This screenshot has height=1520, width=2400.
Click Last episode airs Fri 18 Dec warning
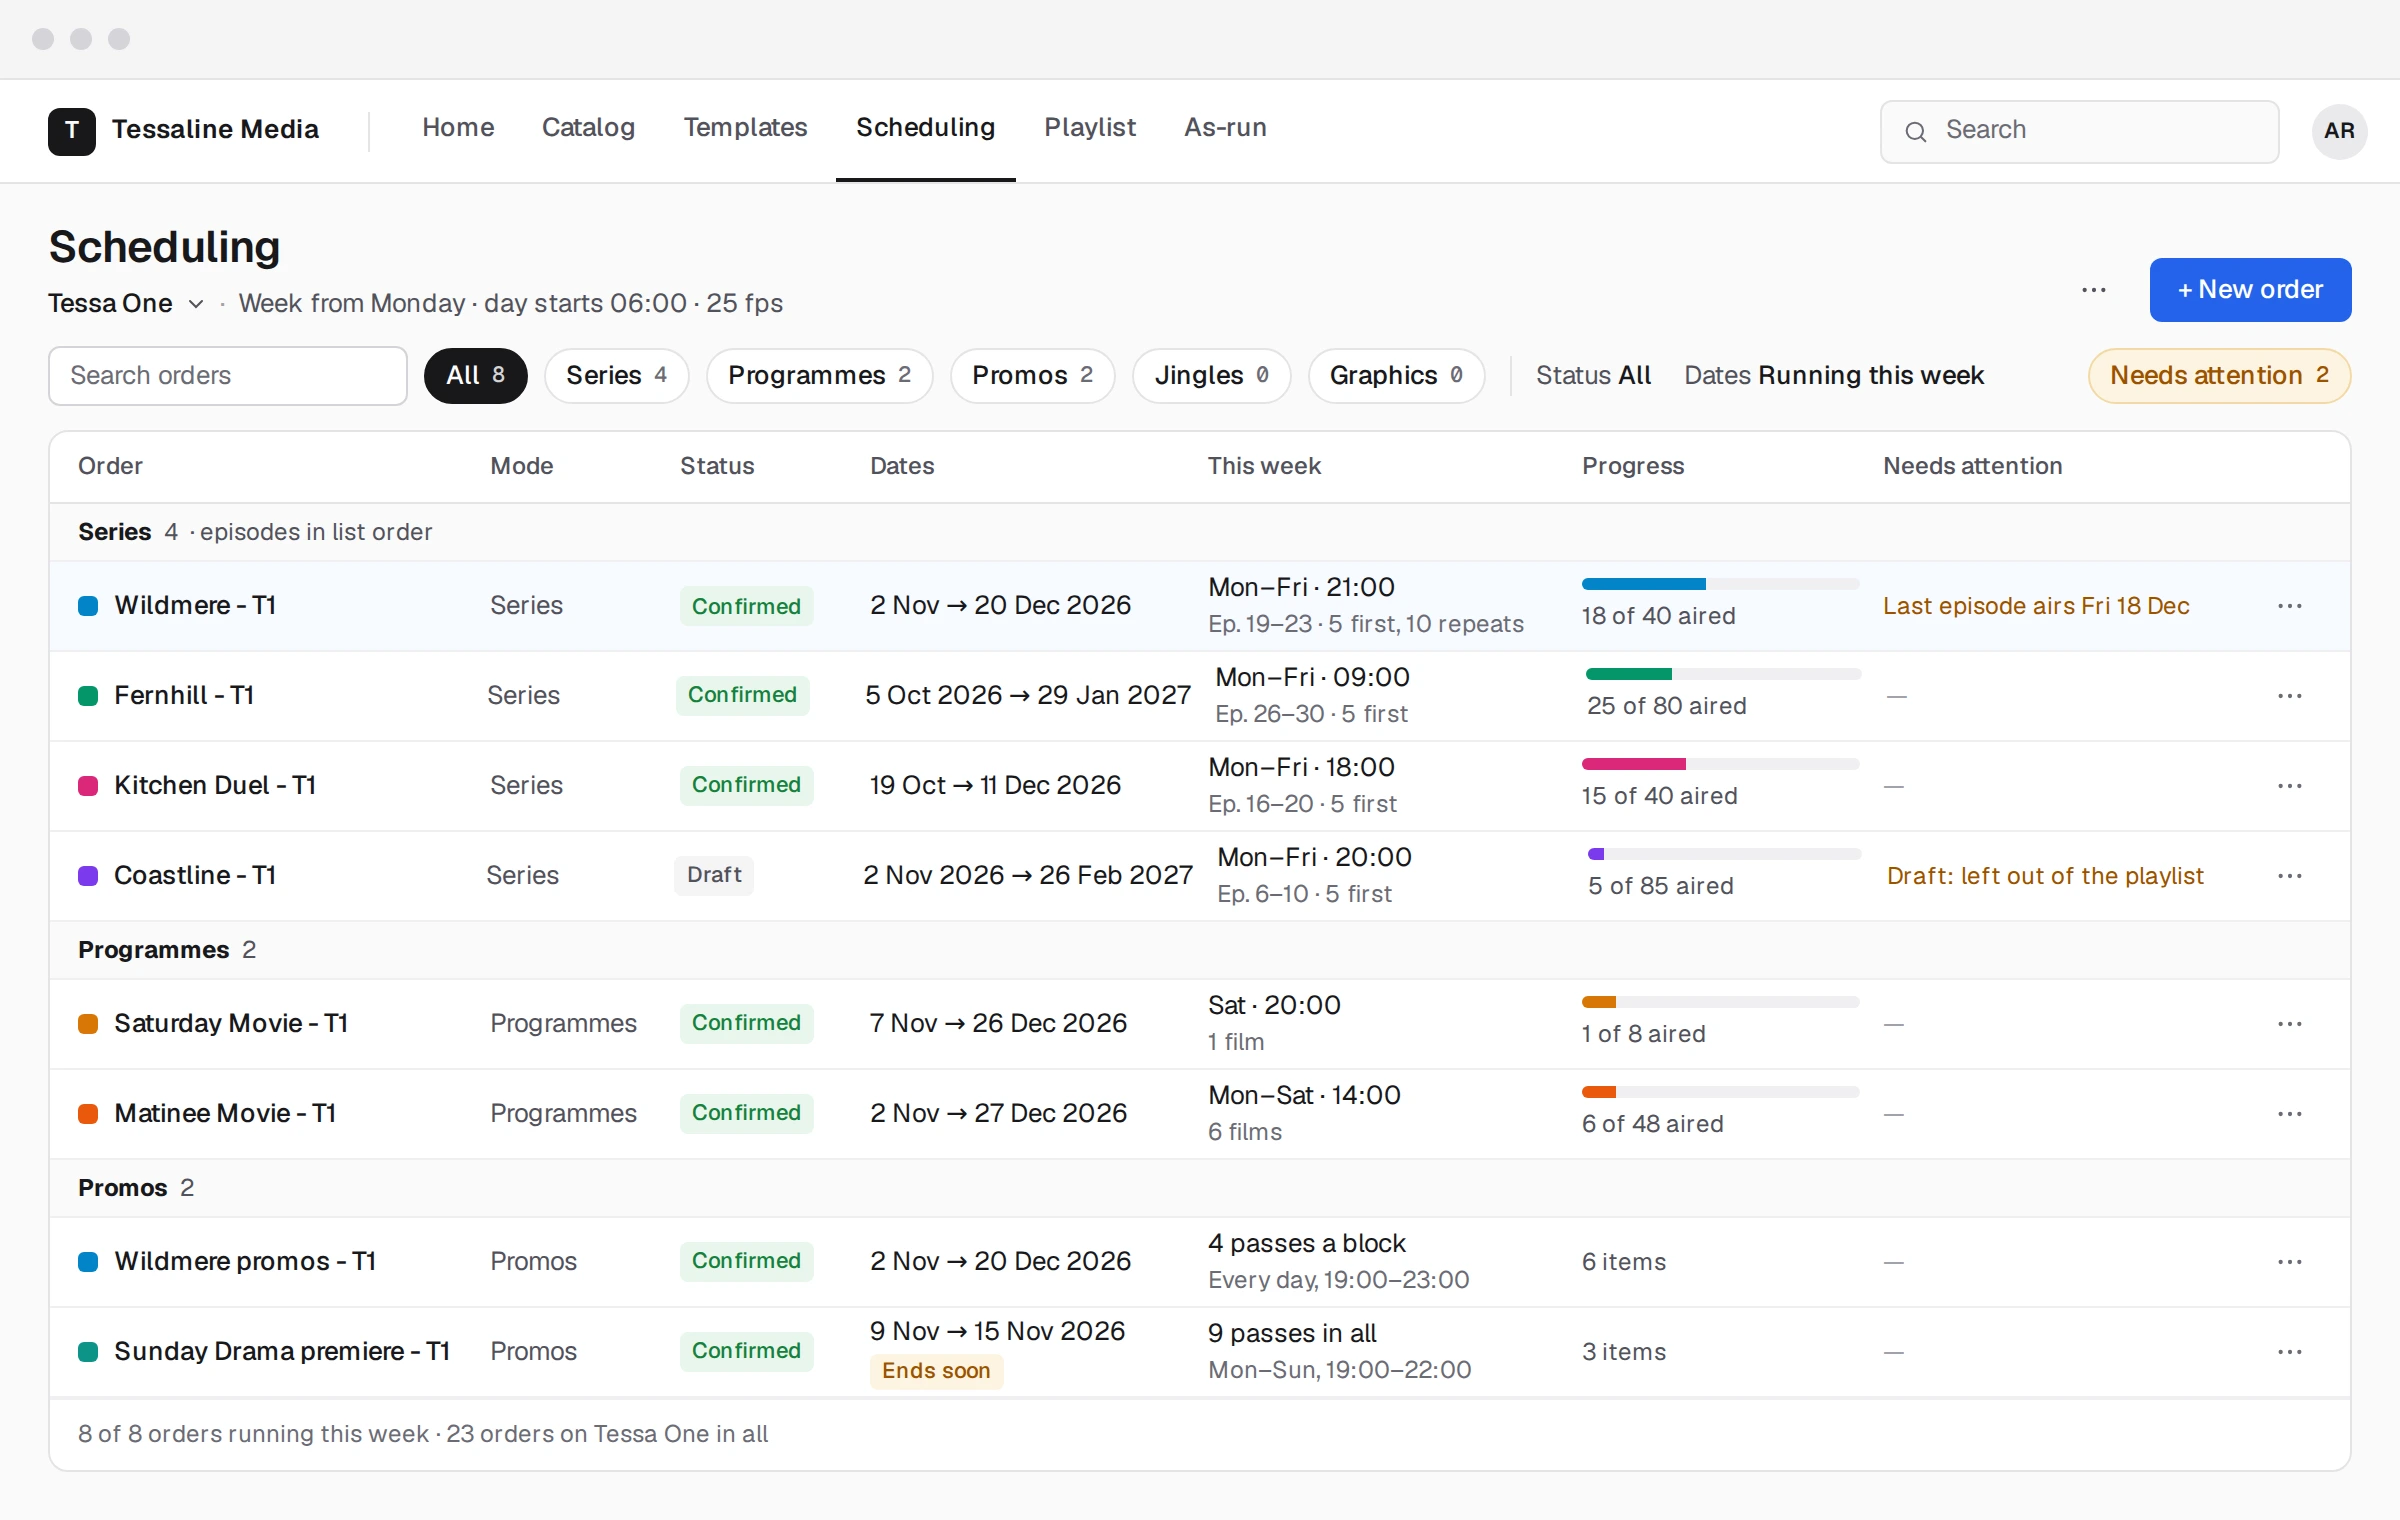pos(2035,606)
